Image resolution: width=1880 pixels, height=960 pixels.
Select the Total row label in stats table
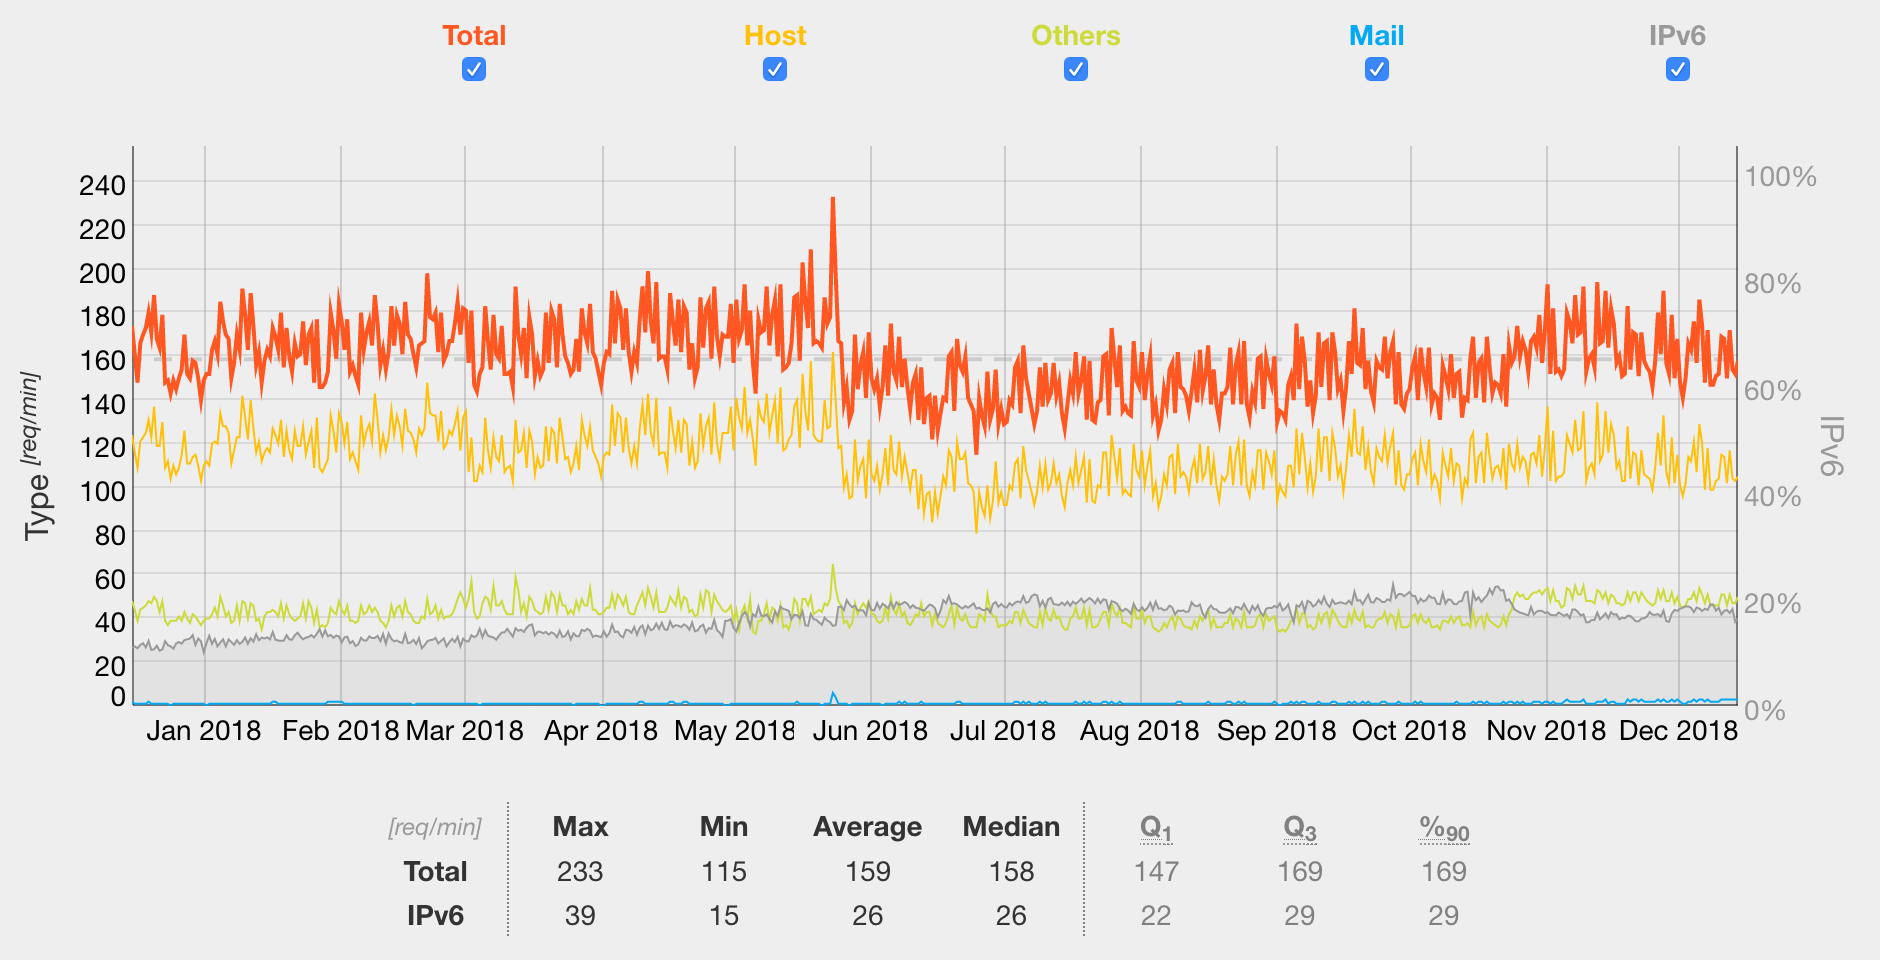[435, 872]
